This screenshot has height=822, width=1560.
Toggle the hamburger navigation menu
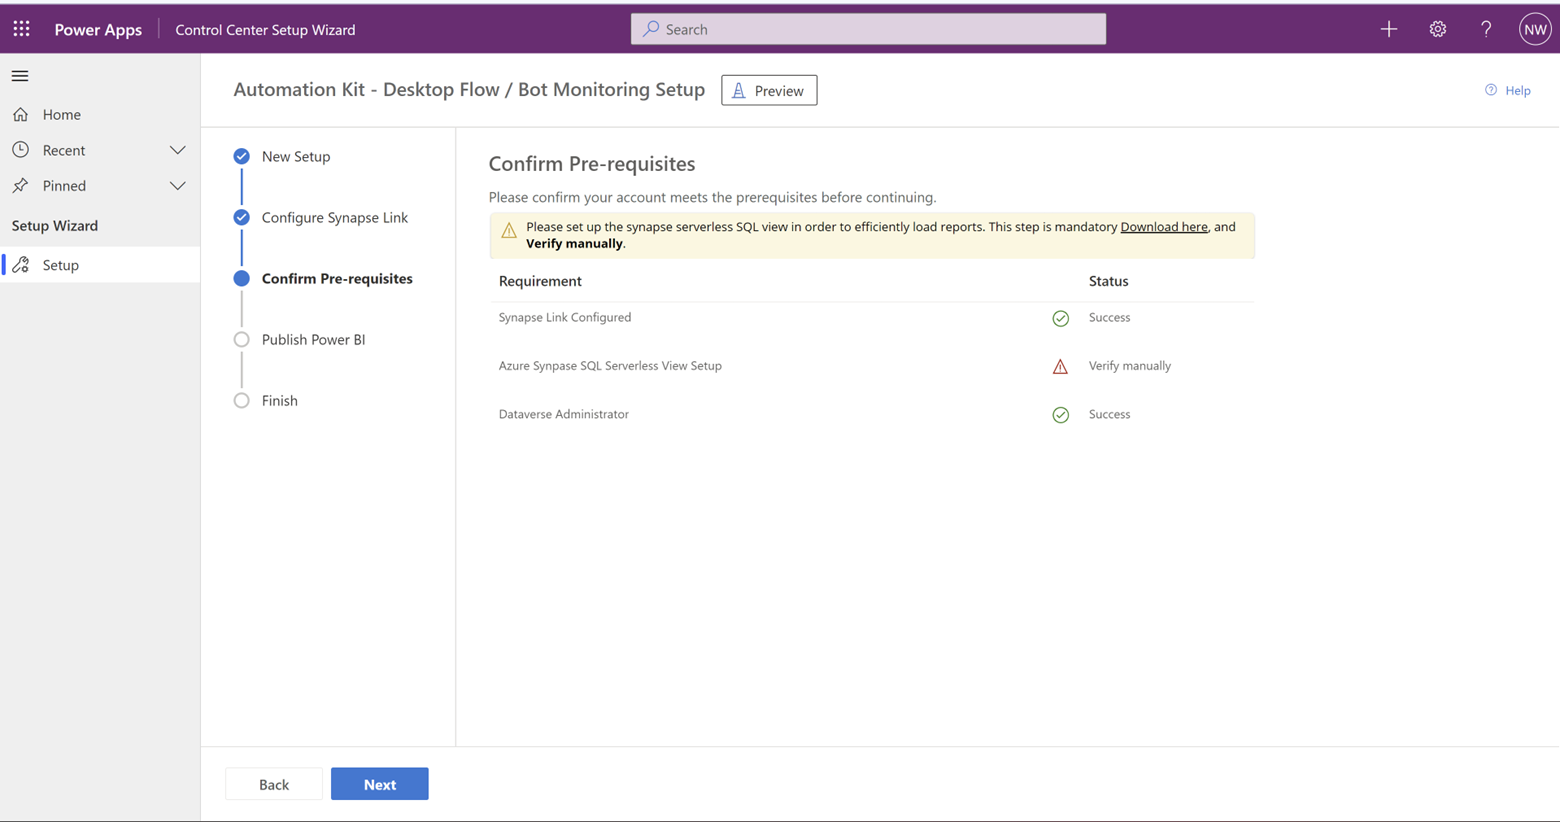[20, 76]
